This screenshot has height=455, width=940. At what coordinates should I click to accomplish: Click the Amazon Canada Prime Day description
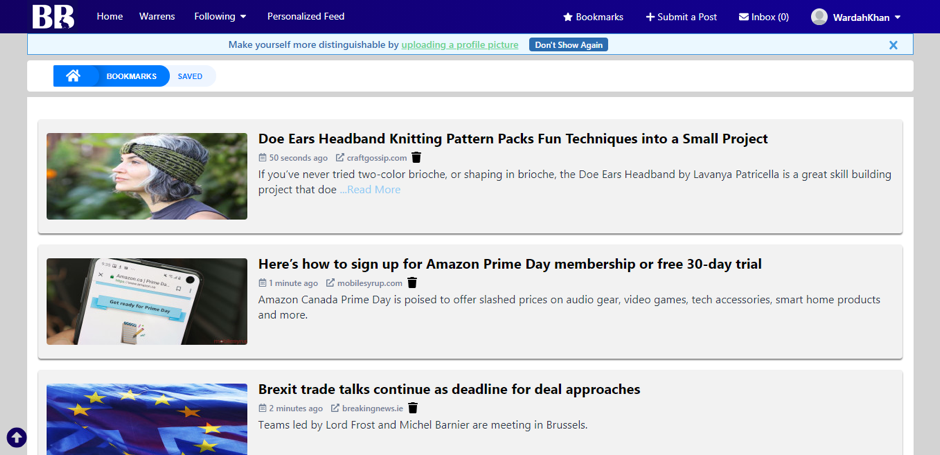click(570, 307)
